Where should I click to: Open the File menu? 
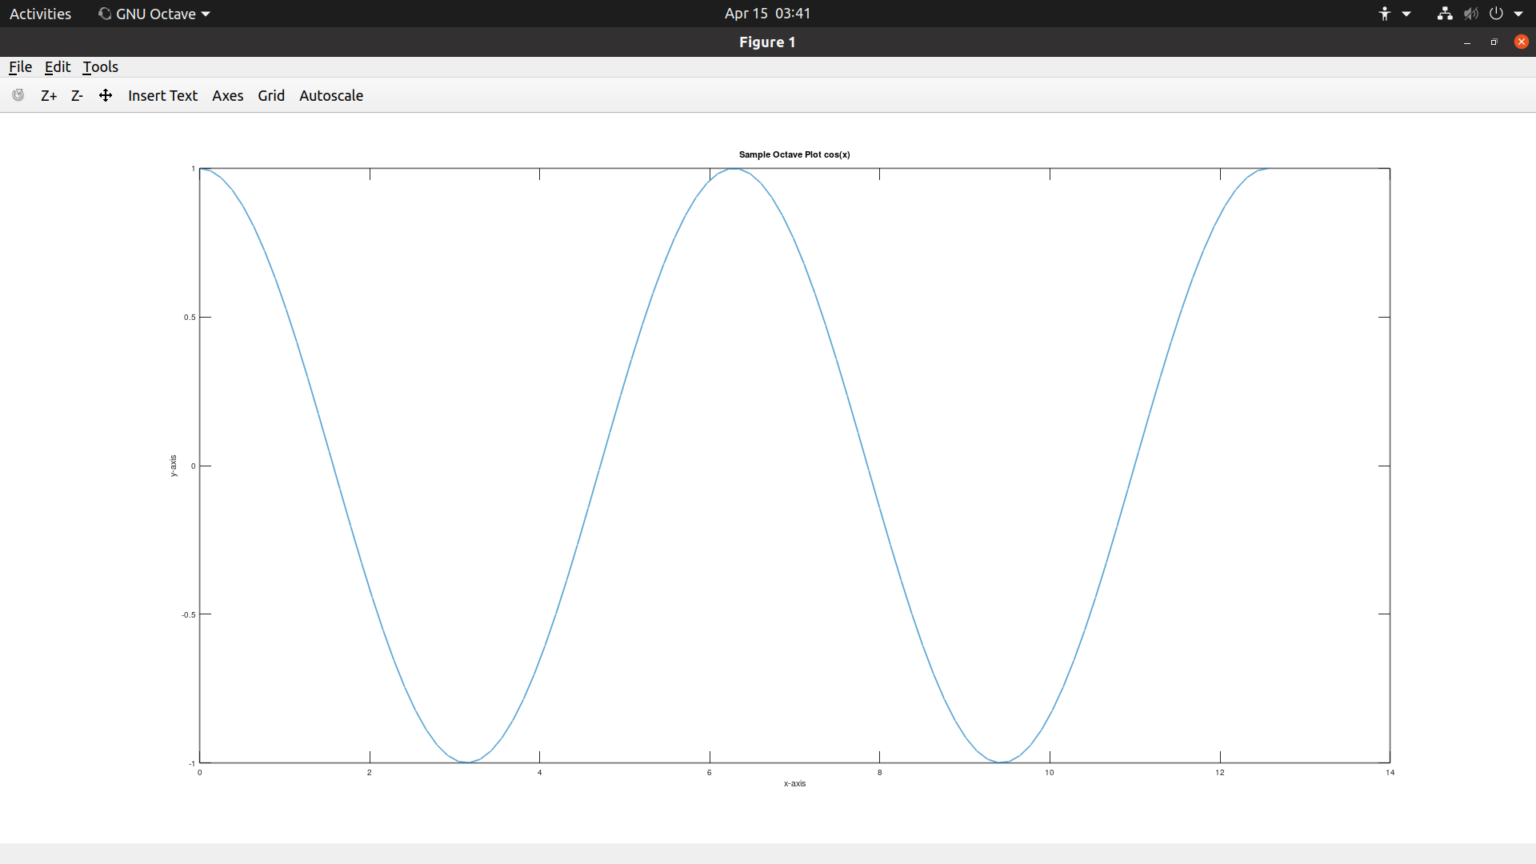[20, 67]
